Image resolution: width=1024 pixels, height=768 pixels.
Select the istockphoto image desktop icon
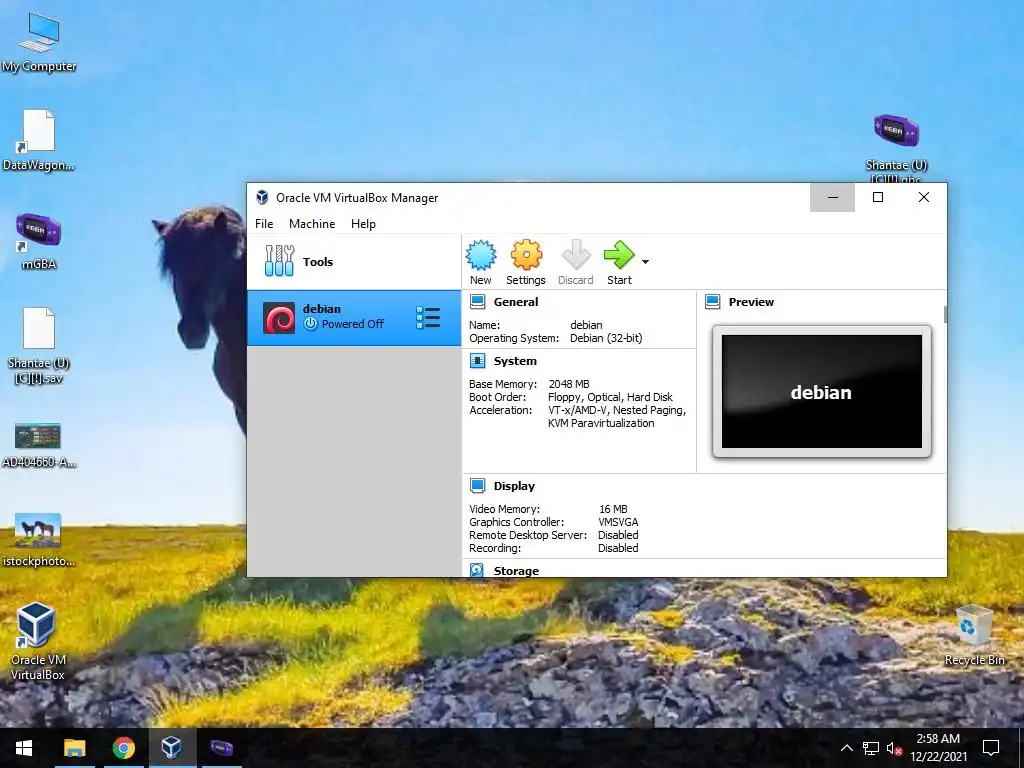pos(39,539)
